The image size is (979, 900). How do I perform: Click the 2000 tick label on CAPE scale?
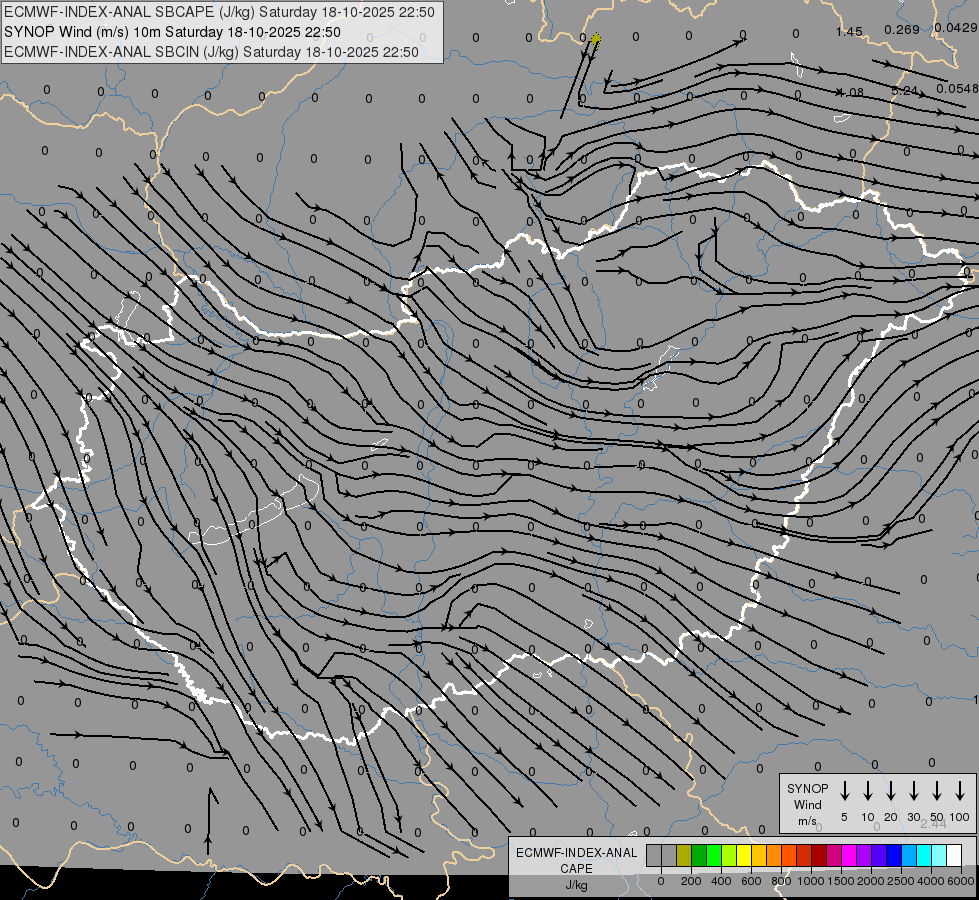pyautogui.click(x=871, y=881)
